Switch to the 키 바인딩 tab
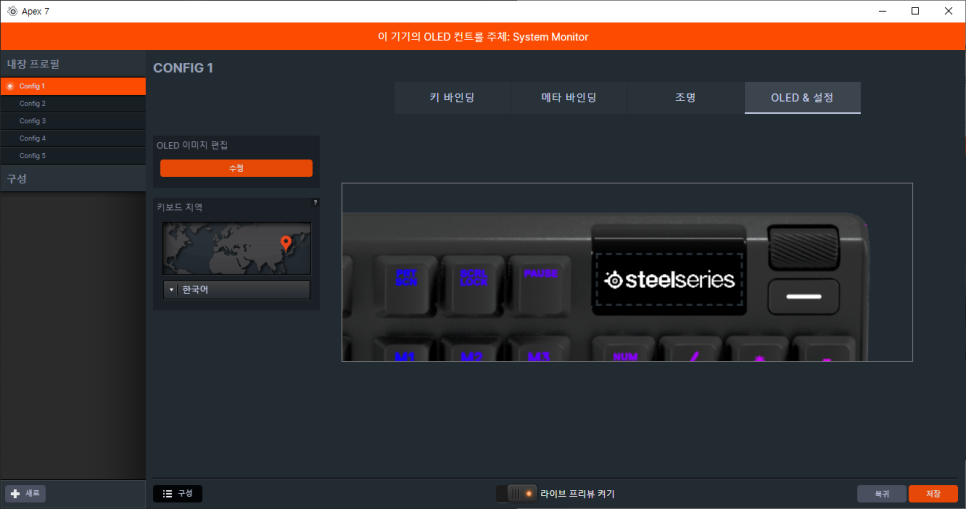Viewport: 966px width, 509px height. coord(452,97)
